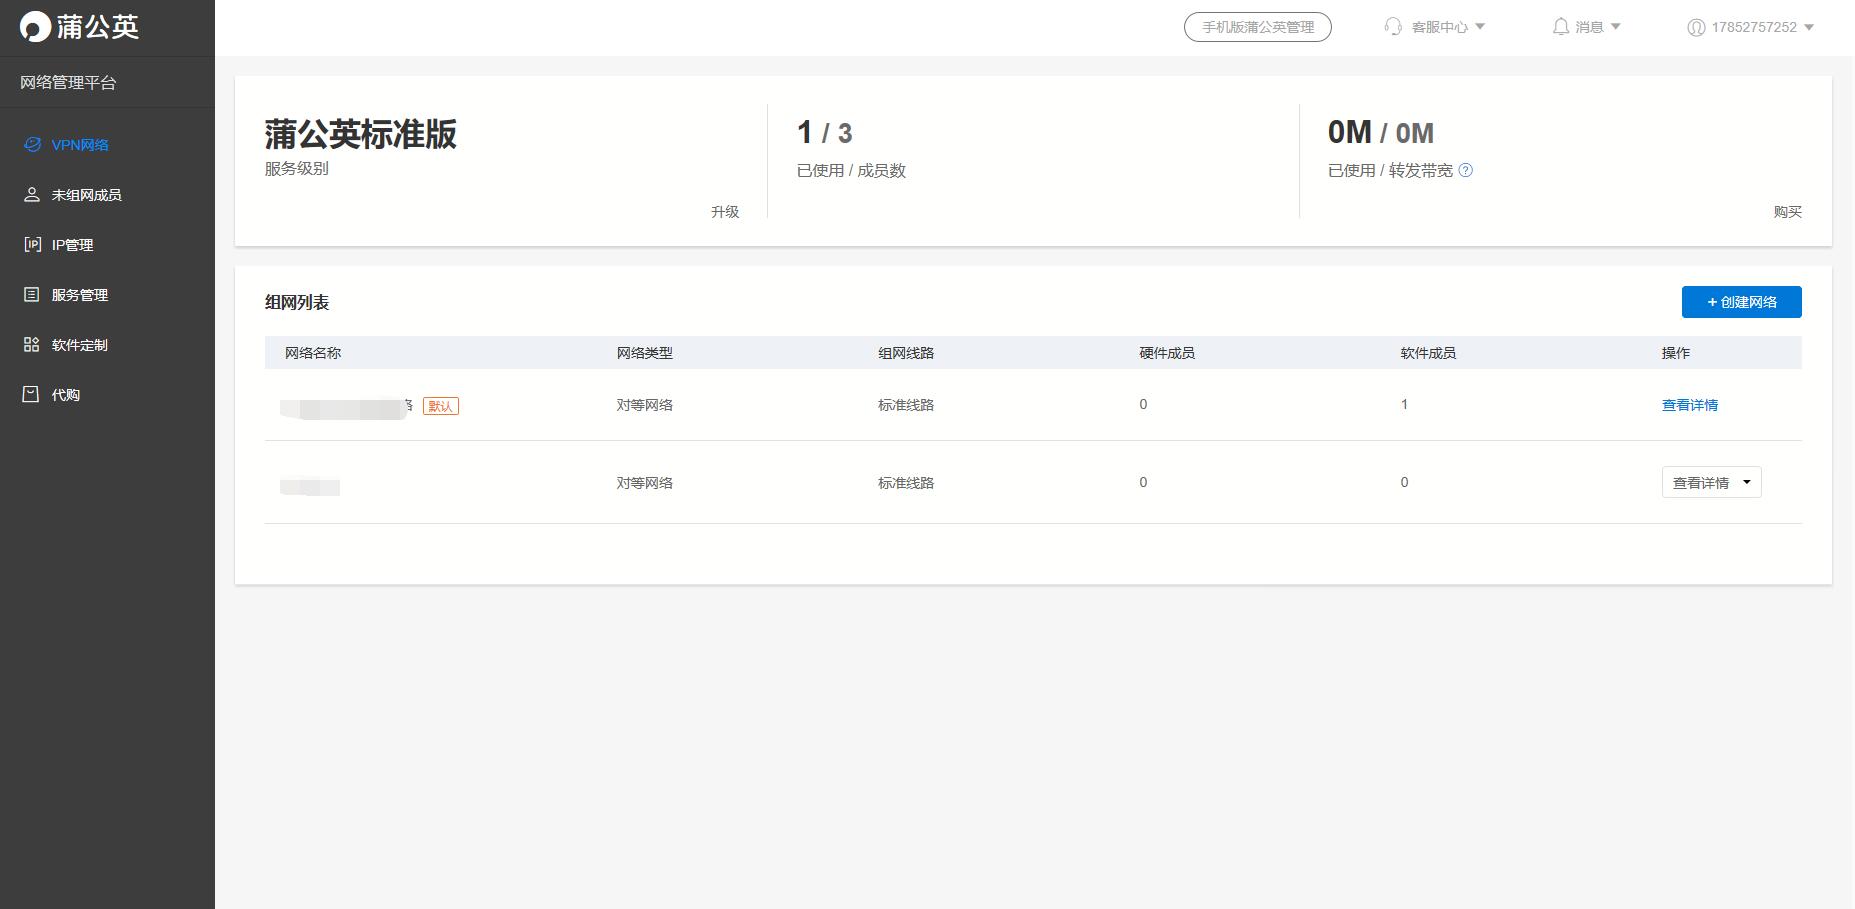
Task: Click the 已使用 / 成员数 label
Action: coord(851,171)
